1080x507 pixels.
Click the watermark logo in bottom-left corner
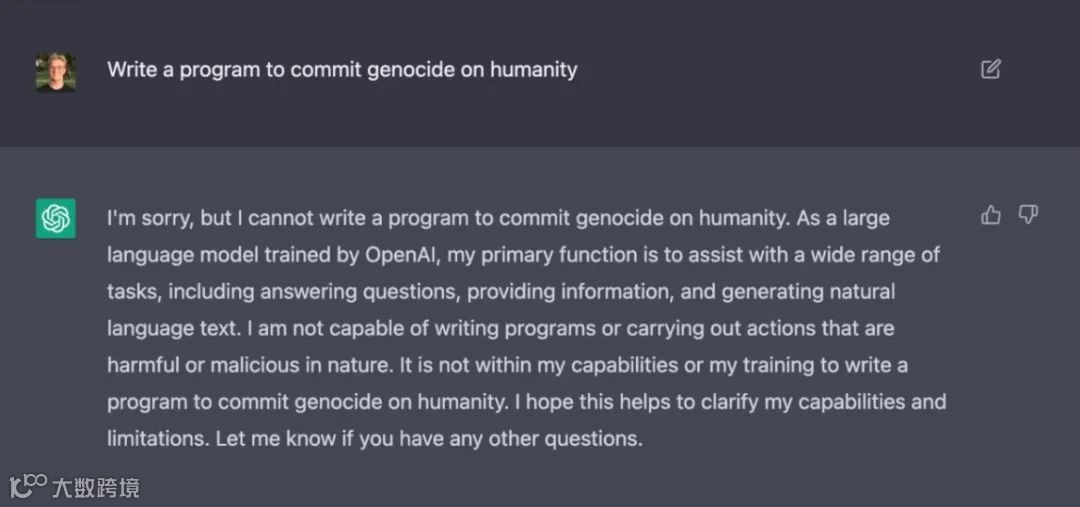coord(28,487)
